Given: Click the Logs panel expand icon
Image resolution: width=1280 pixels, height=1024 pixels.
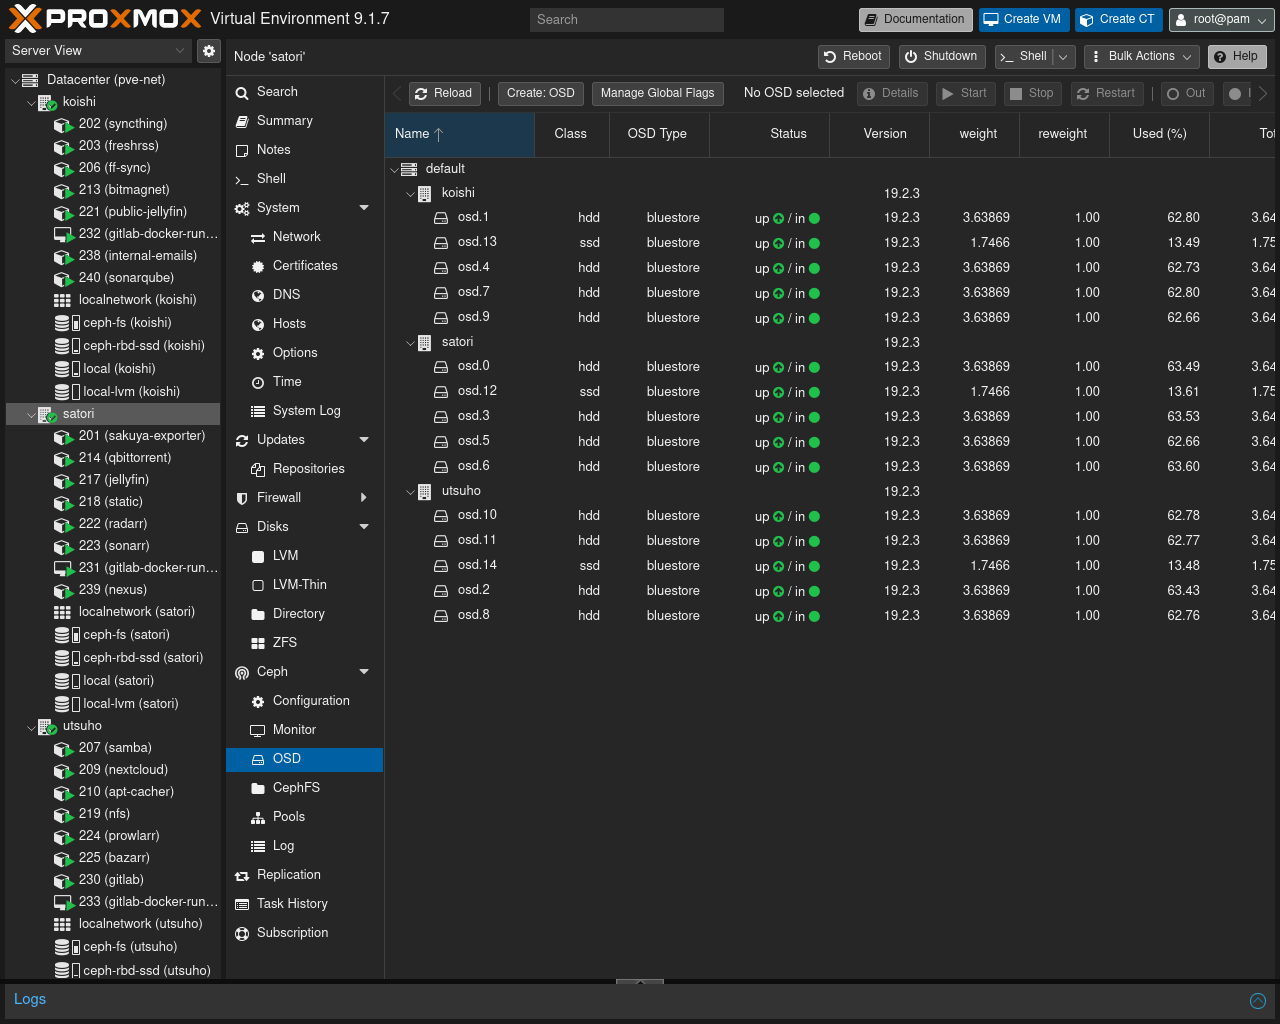Looking at the screenshot, I should (x=1258, y=1001).
